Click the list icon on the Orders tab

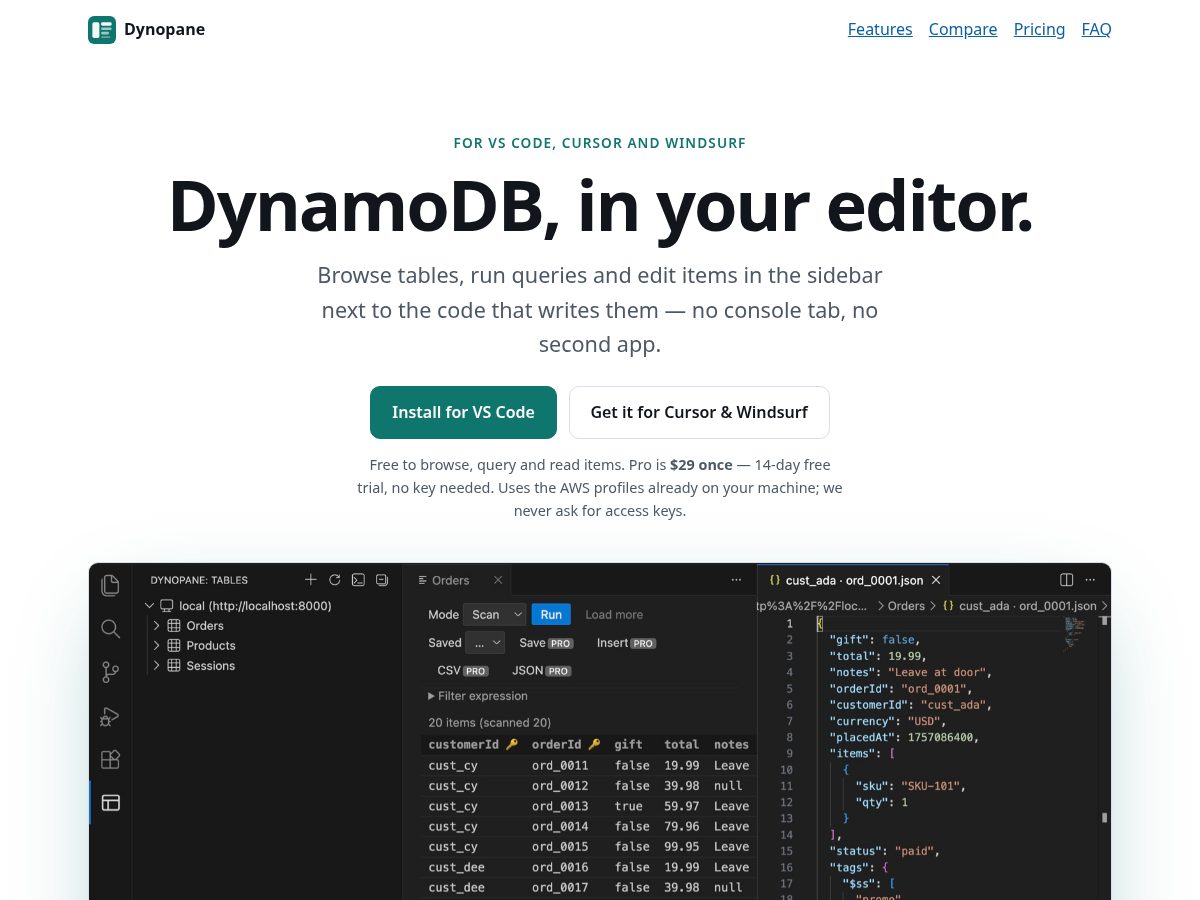tap(422, 580)
